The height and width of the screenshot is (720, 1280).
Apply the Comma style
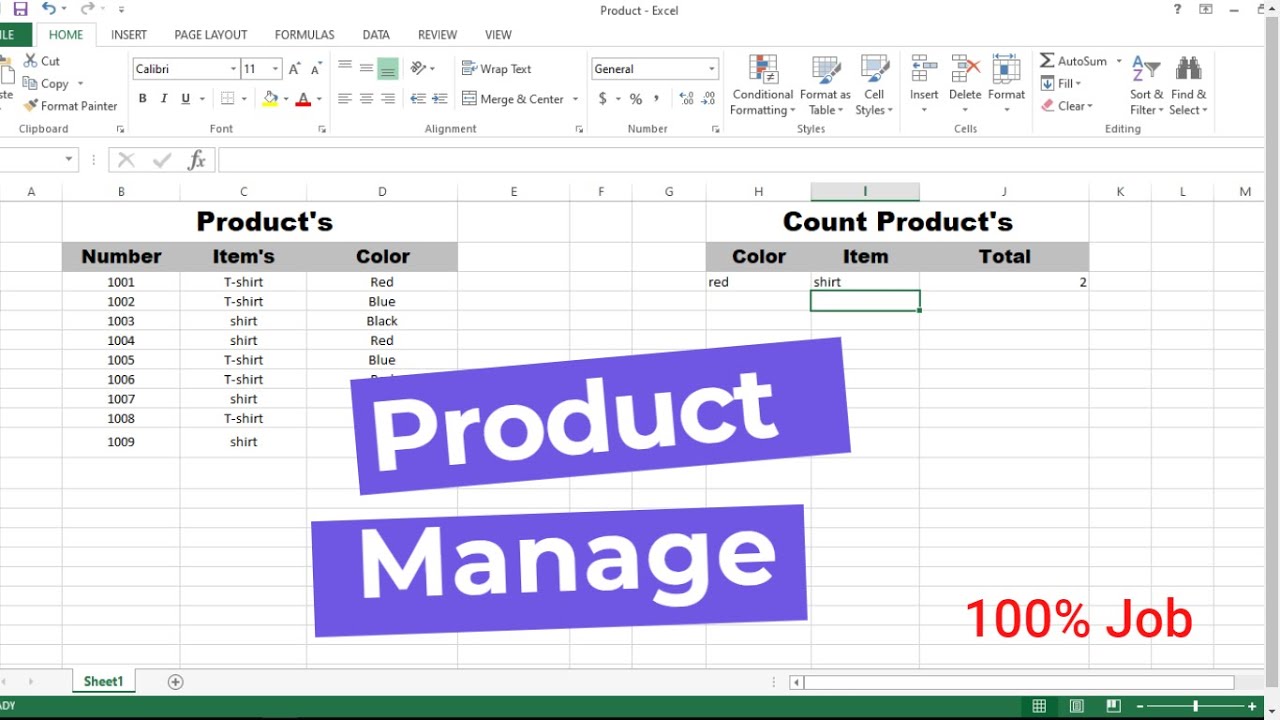[x=657, y=99]
